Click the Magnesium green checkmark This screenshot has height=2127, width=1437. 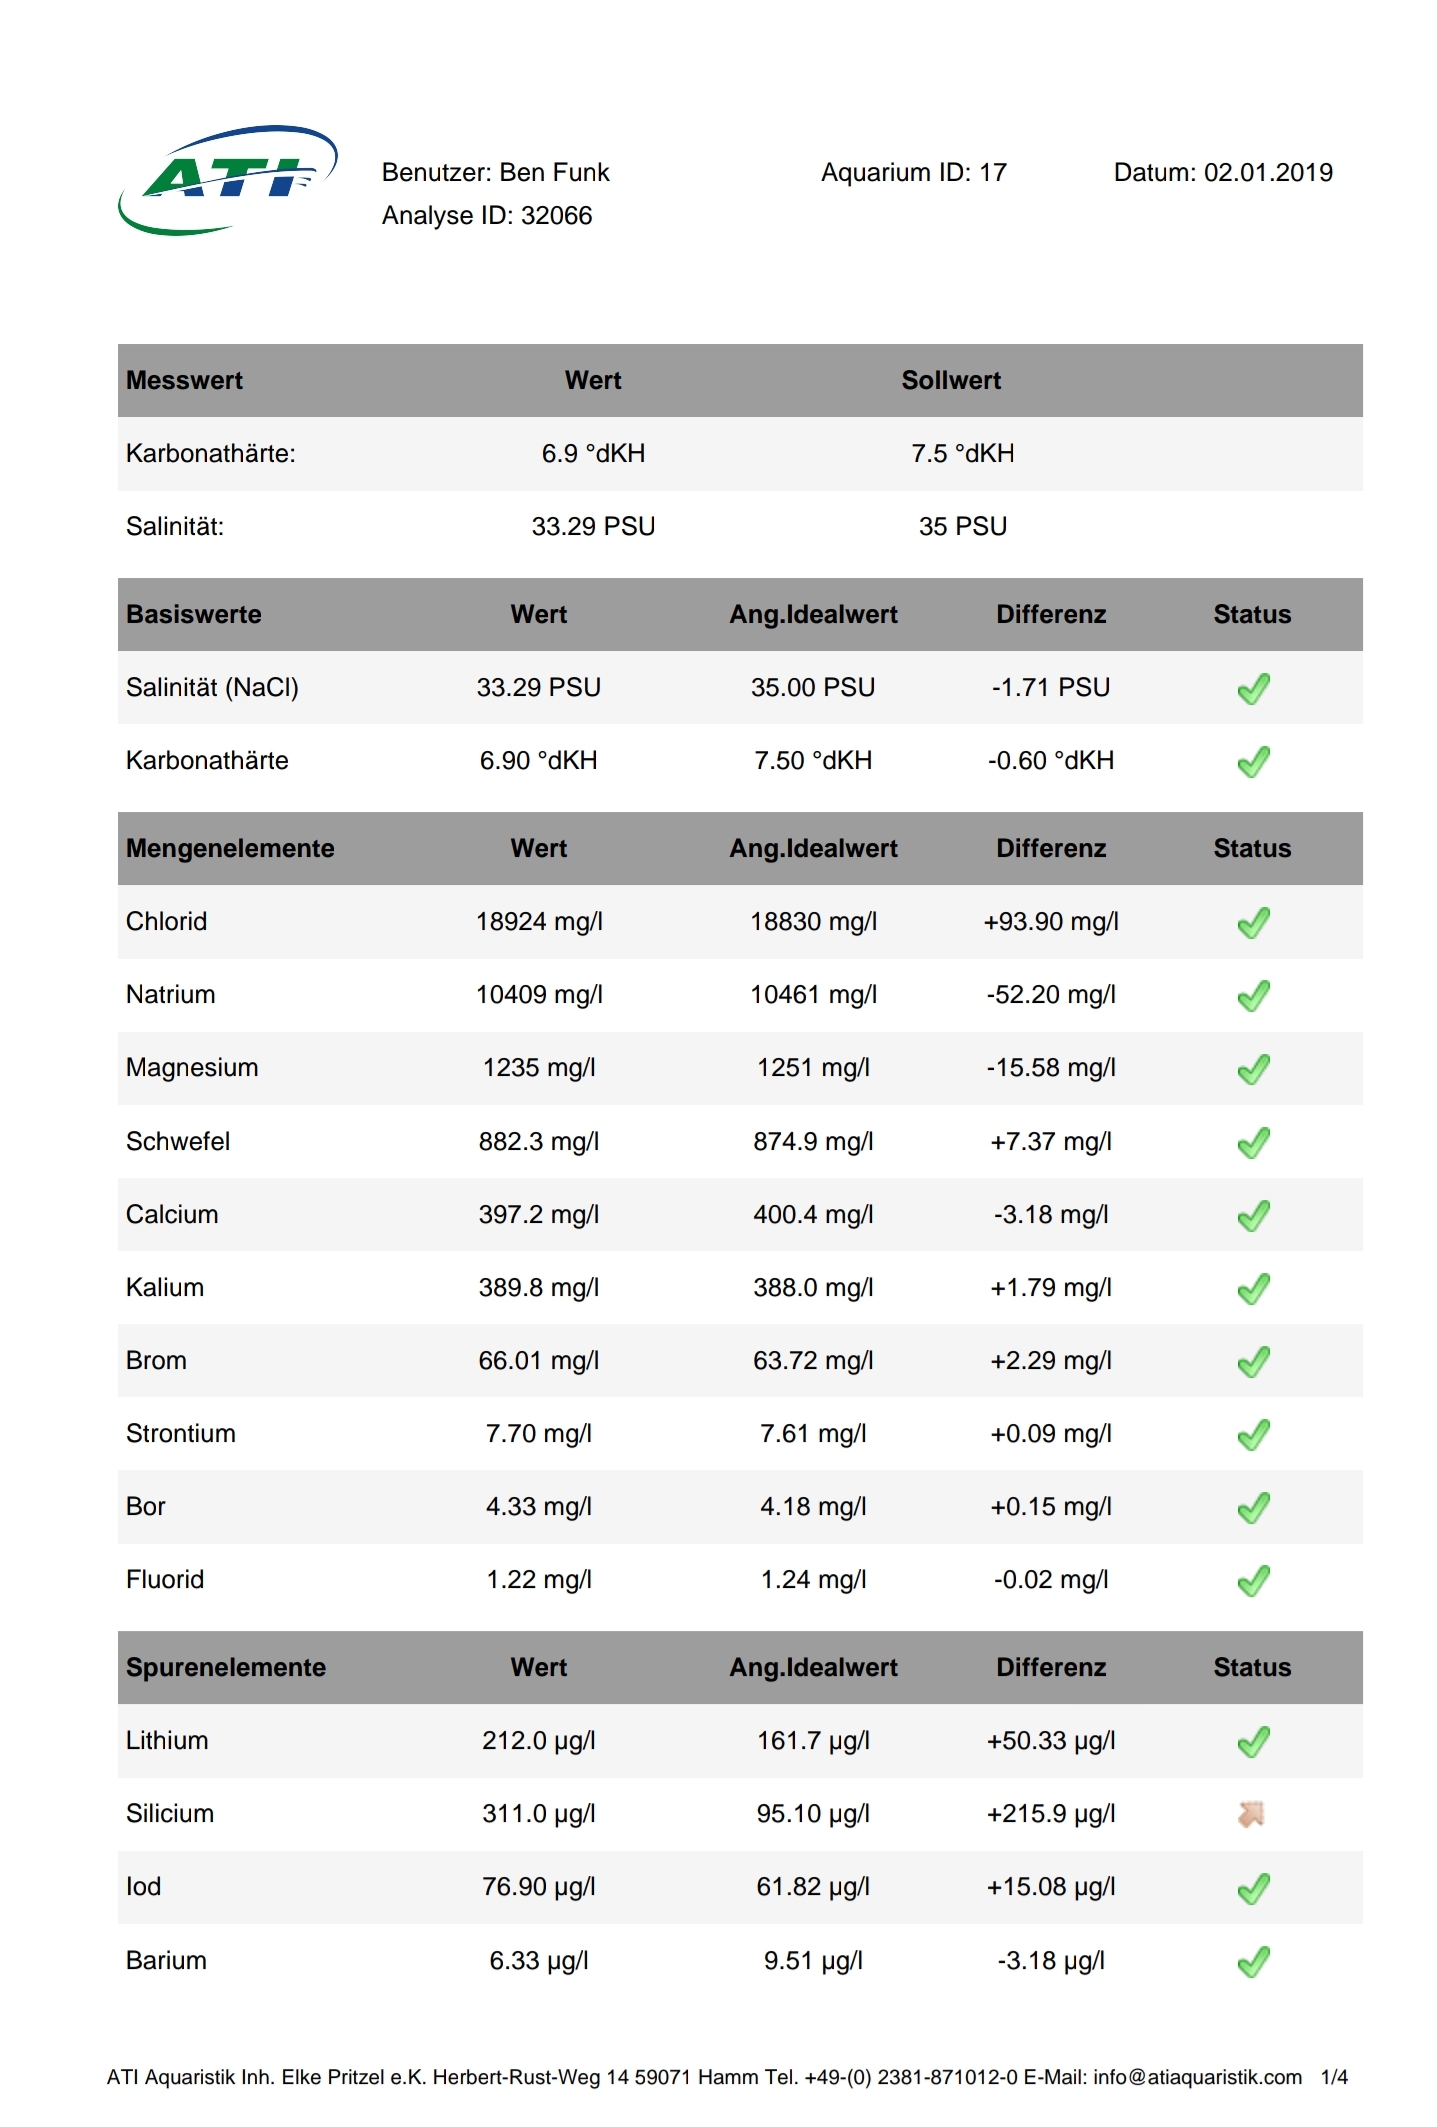click(1253, 1069)
